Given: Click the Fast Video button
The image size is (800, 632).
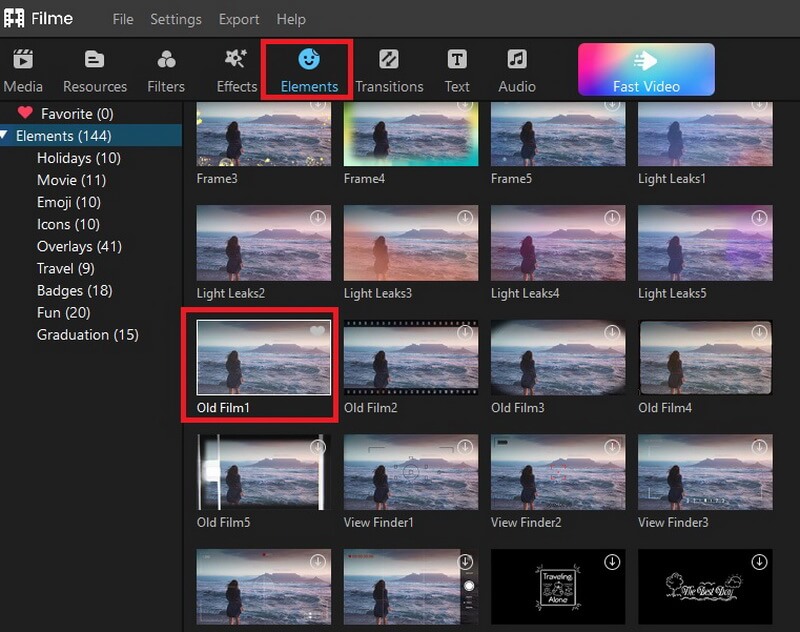Looking at the screenshot, I should point(648,70).
